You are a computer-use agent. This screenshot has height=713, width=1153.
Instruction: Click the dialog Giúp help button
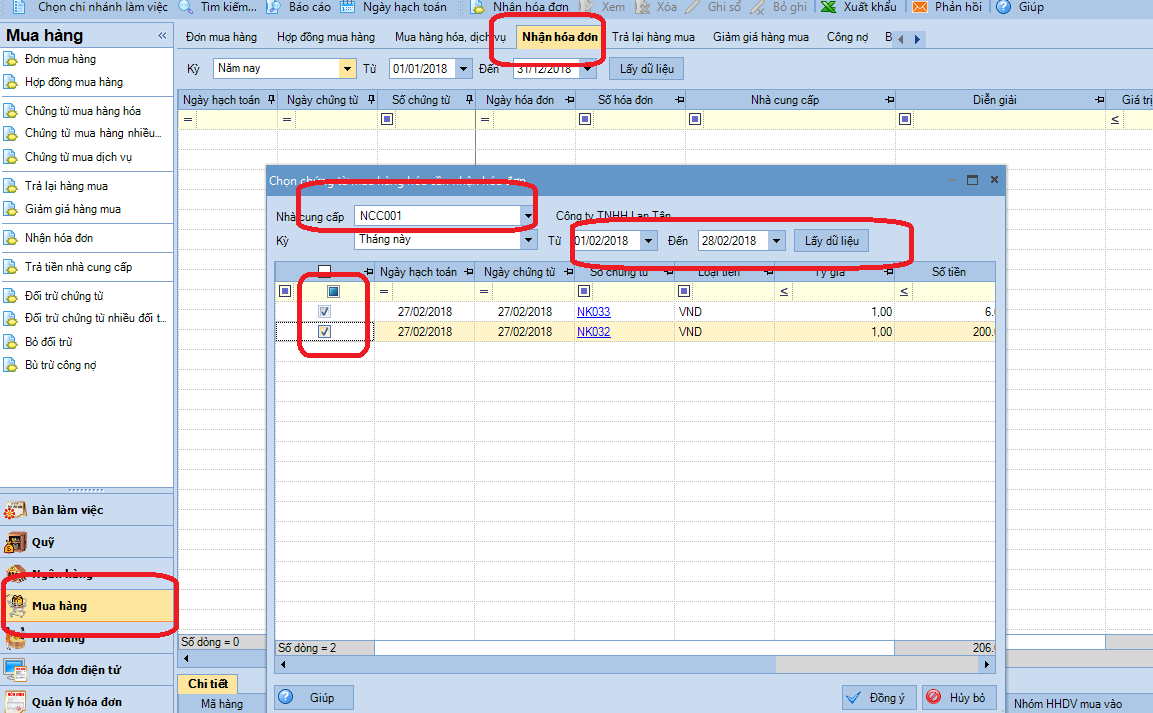(314, 698)
